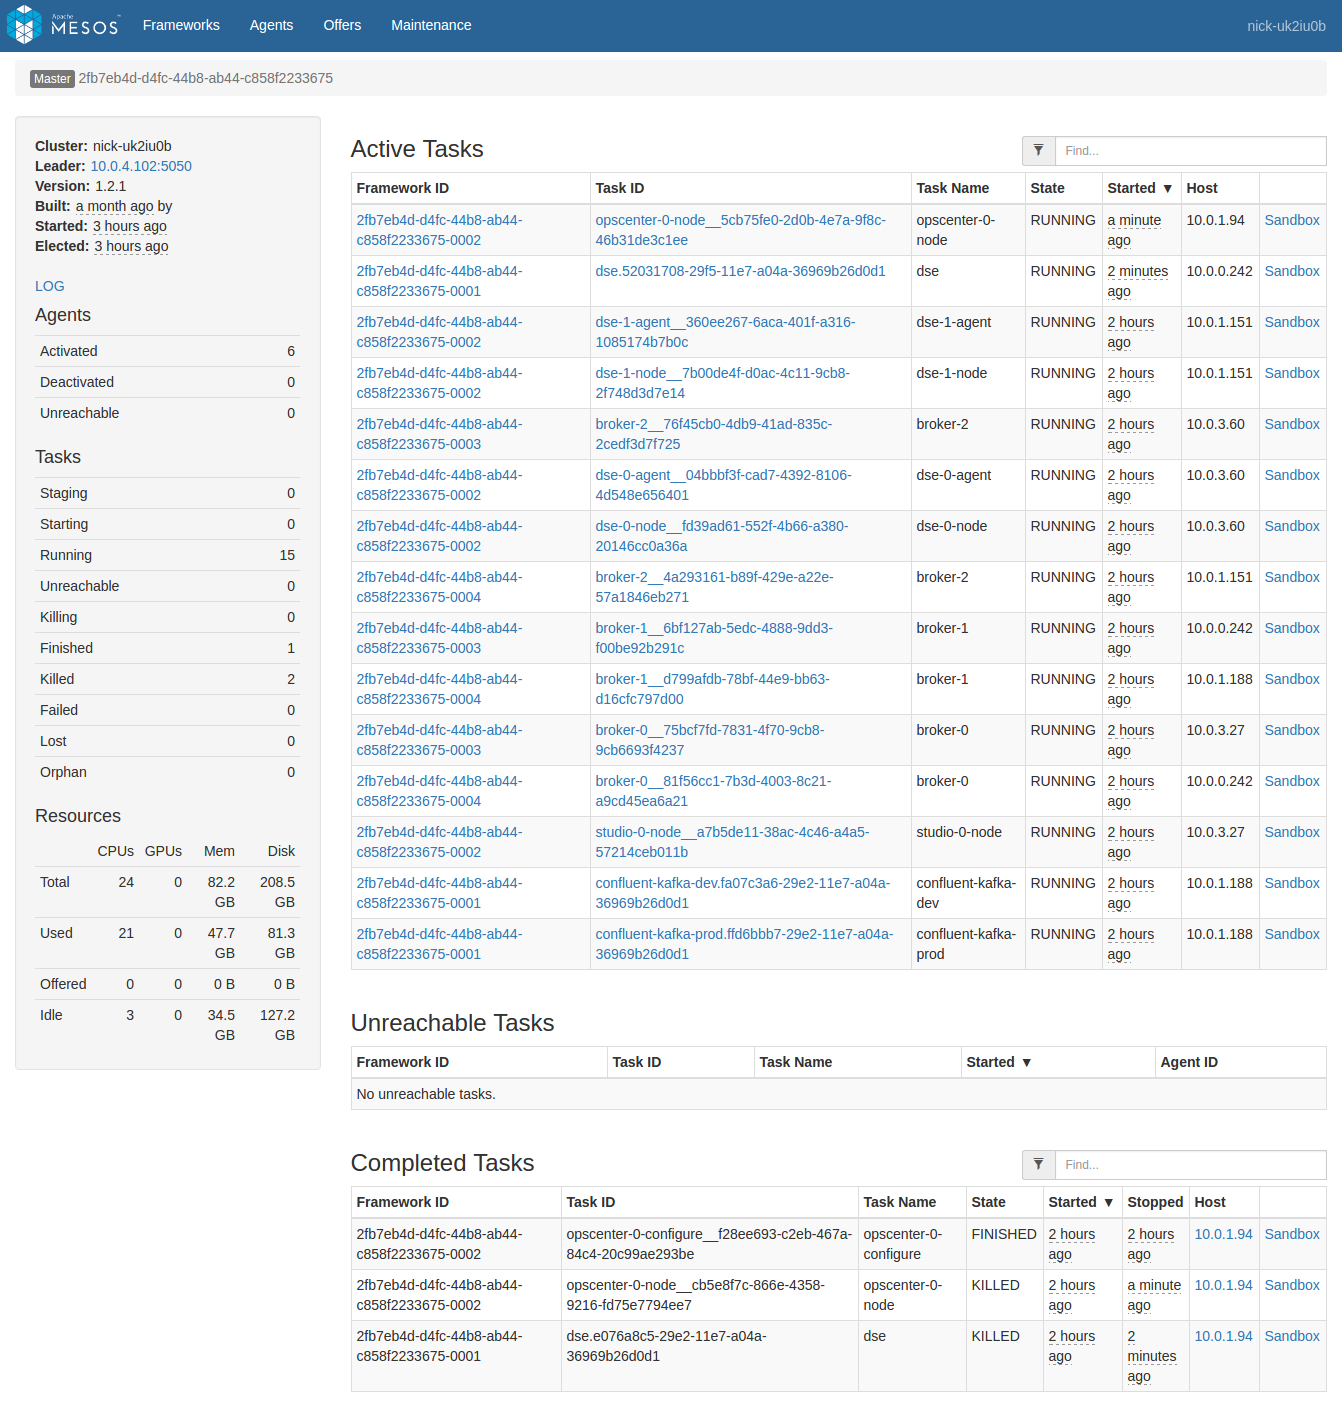This screenshot has width=1342, height=1409.
Task: Open framework ID link for studio-0-node row
Action: pyautogui.click(x=440, y=842)
